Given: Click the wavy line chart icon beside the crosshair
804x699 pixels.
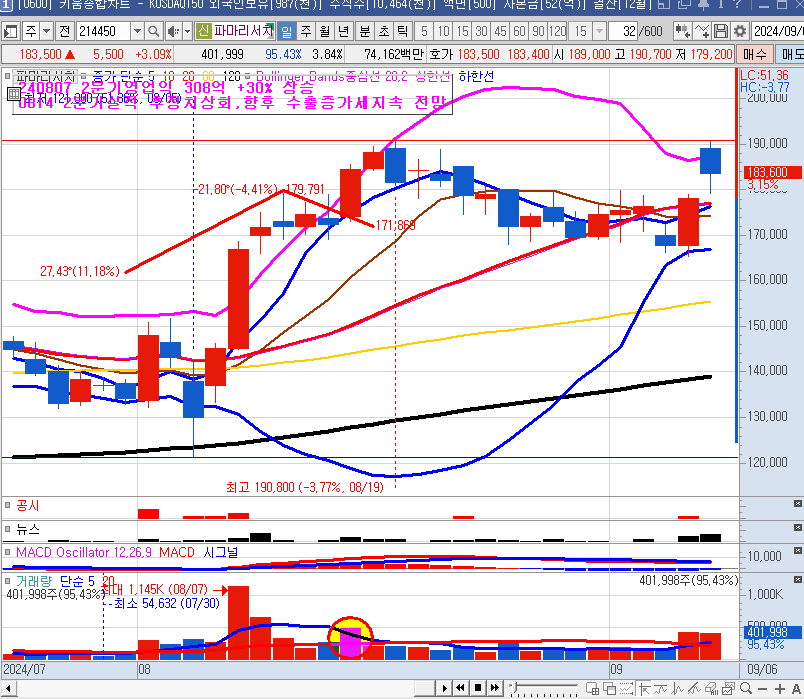Looking at the screenshot, I should point(661,689).
